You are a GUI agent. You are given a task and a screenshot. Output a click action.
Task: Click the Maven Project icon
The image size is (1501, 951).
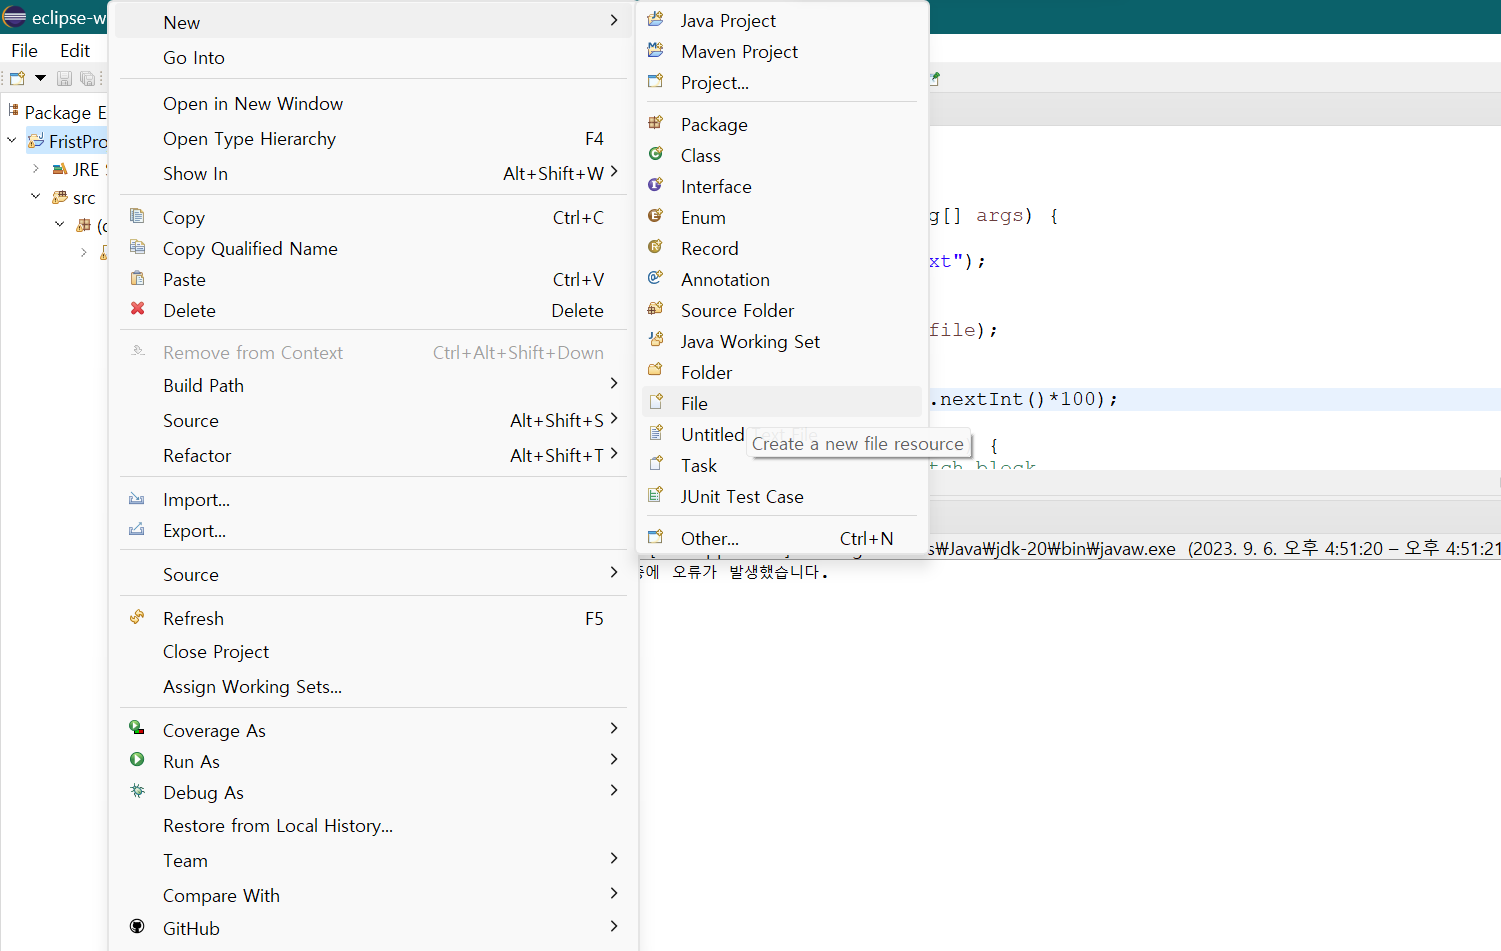click(656, 51)
